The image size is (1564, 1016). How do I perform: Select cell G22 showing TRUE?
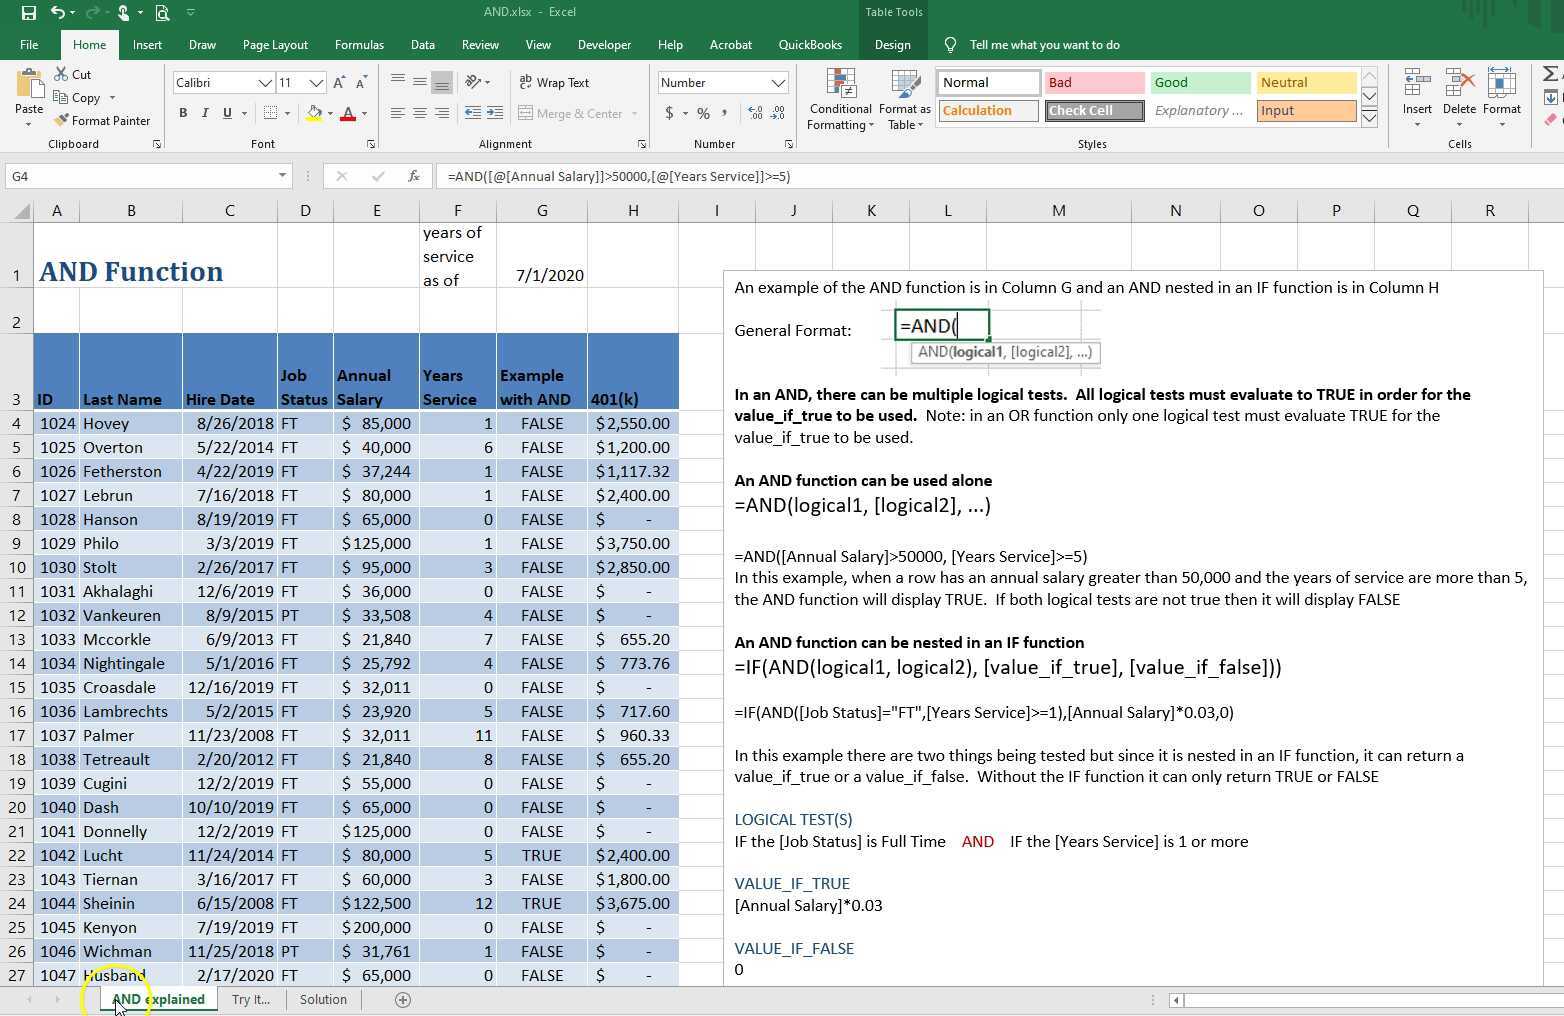tap(541, 855)
